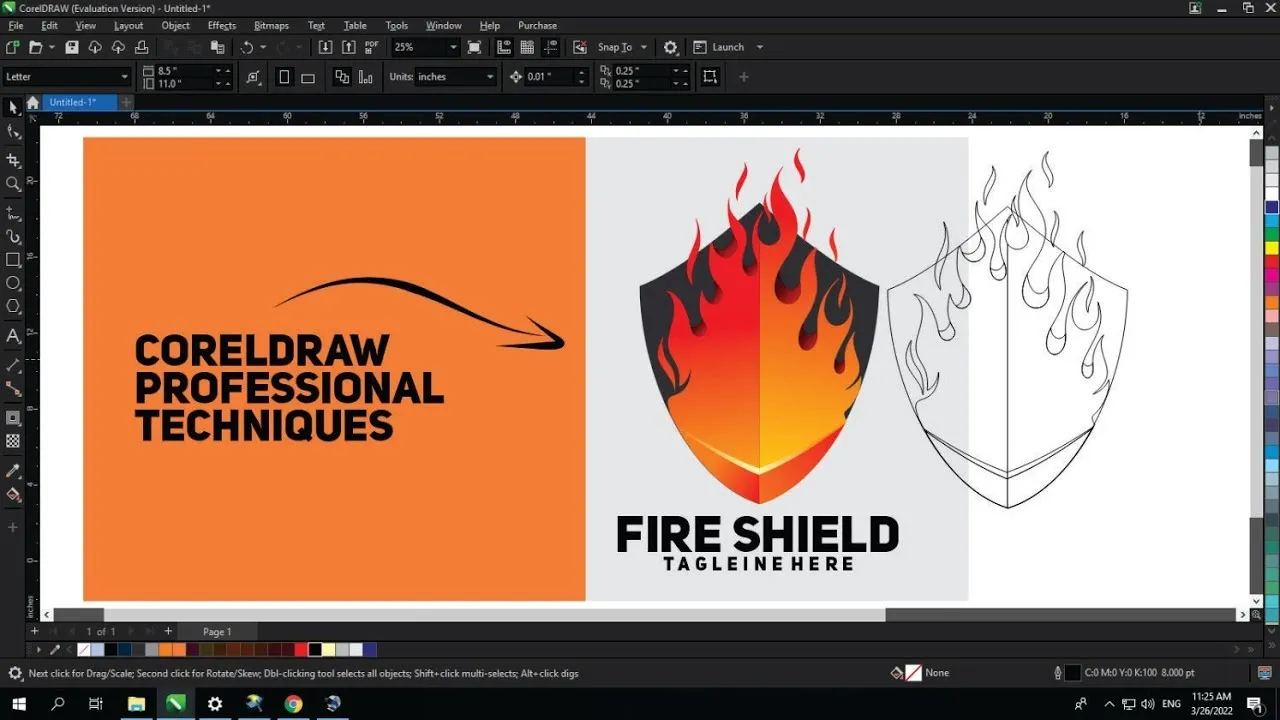This screenshot has width=1280, height=720.
Task: Select the Artistic Media tool
Action: click(x=13, y=237)
